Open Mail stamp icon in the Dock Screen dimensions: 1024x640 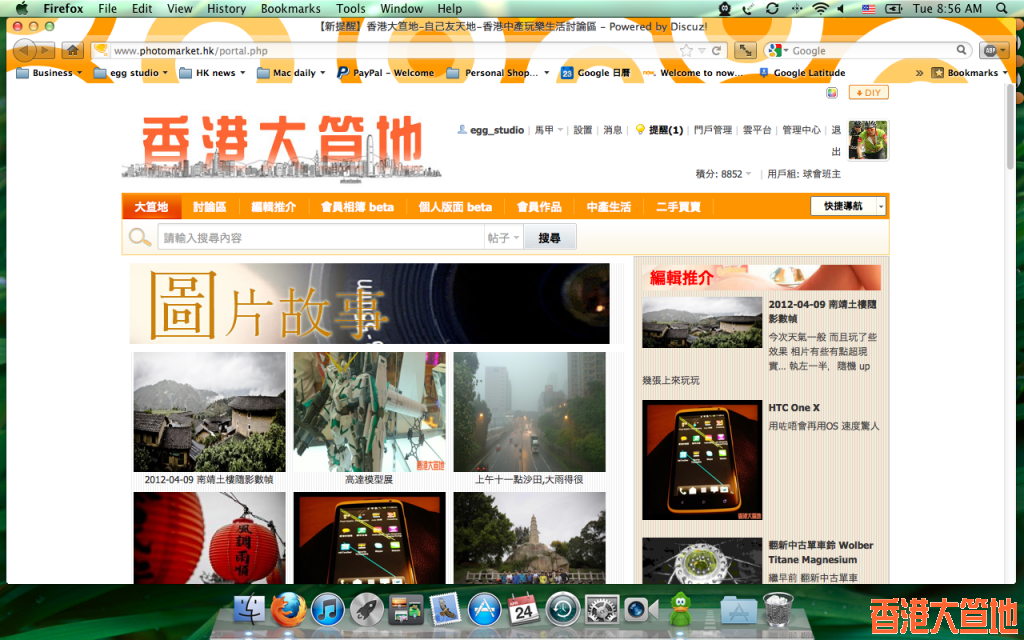(445, 610)
